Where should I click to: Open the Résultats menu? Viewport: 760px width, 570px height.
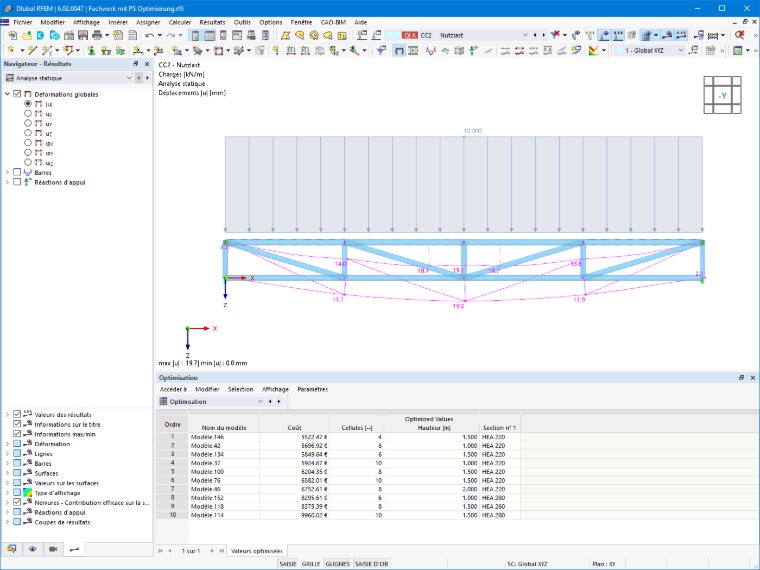(212, 22)
